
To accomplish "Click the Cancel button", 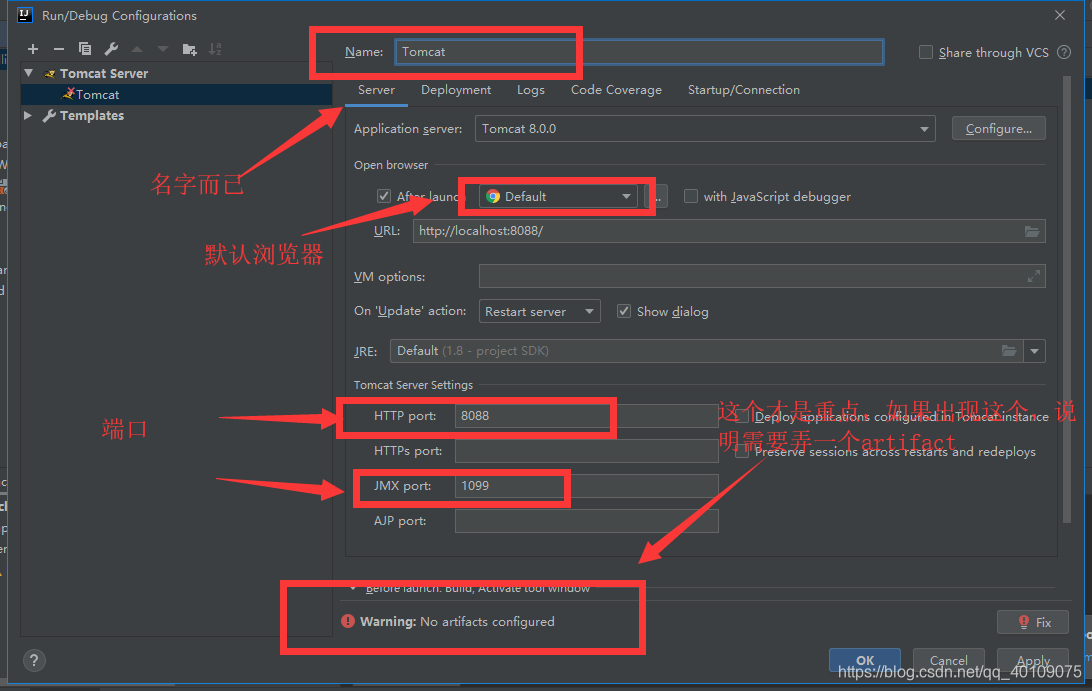I will 949,660.
